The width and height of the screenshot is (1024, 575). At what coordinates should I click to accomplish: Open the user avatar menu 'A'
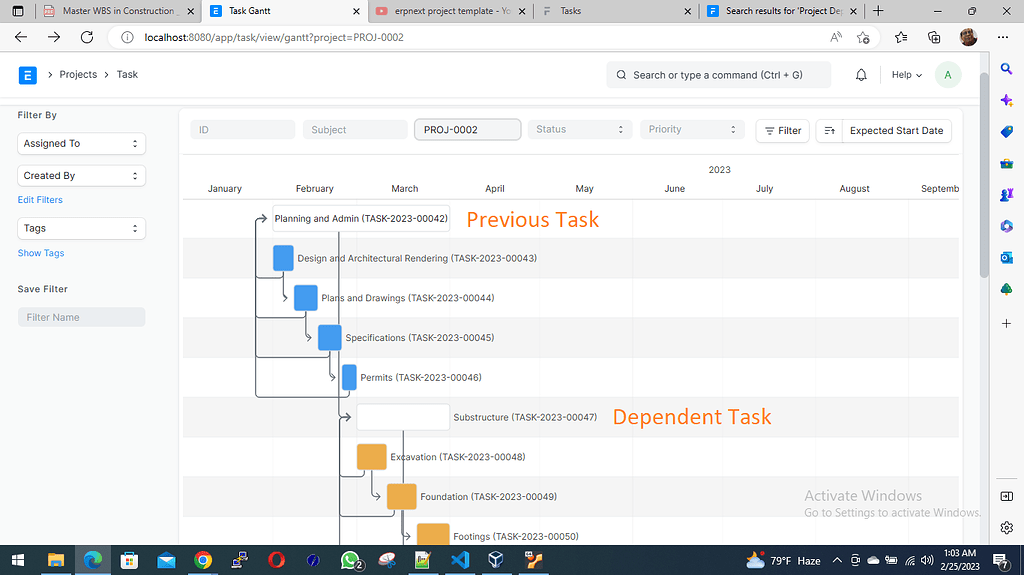tap(948, 75)
